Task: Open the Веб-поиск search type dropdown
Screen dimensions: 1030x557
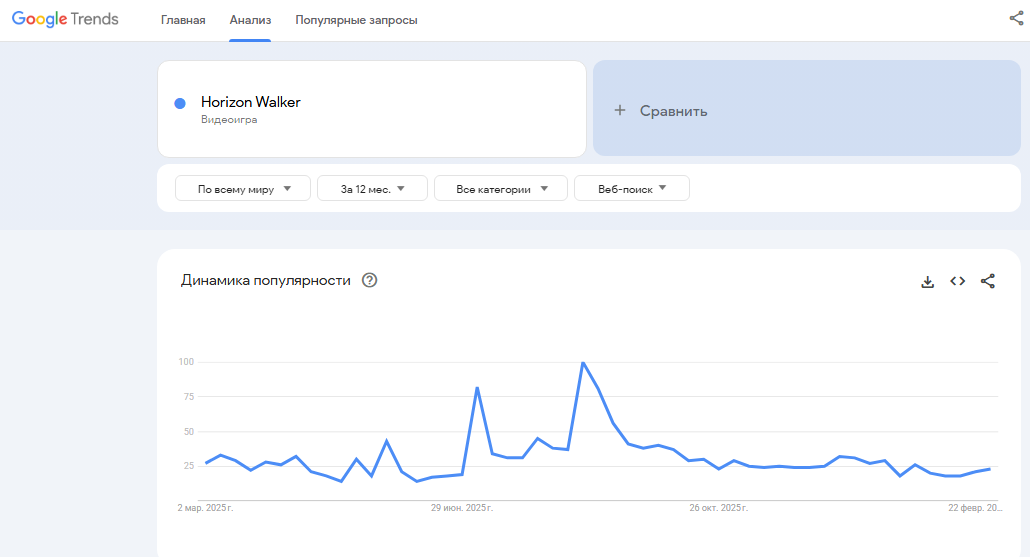Action: [631, 188]
